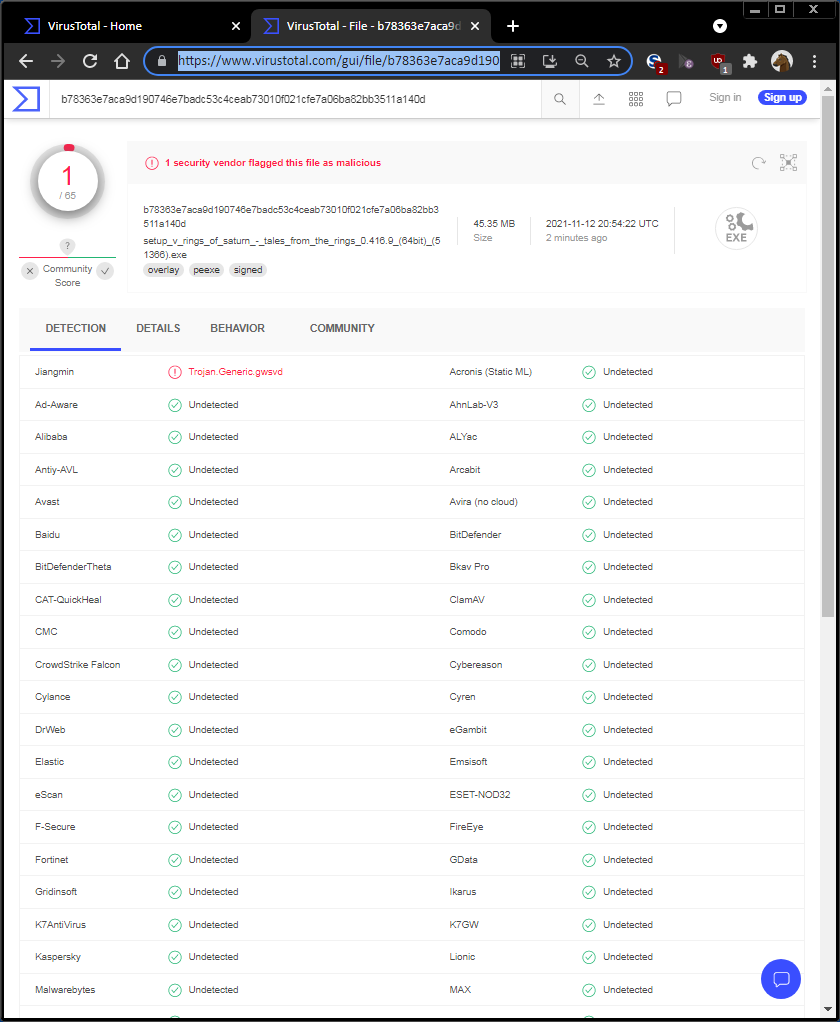Click the 45.35 MB file size
840x1022 pixels.
tap(494, 224)
